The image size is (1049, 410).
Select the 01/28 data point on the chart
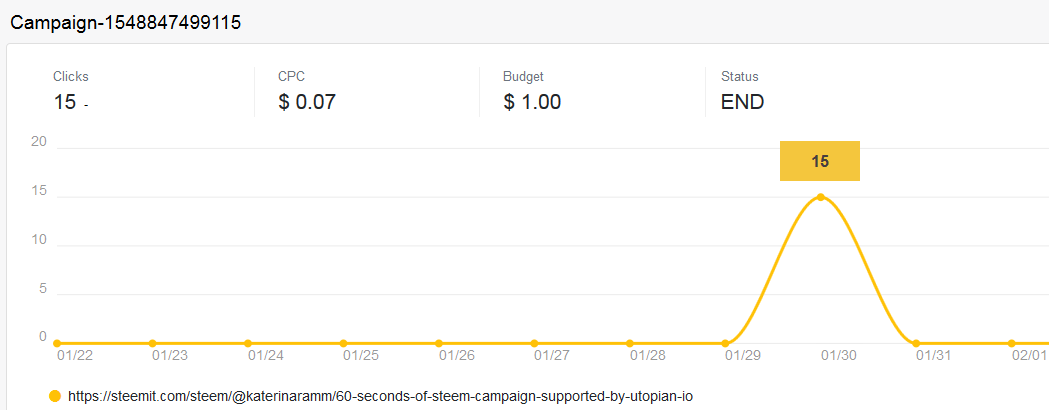pos(630,343)
